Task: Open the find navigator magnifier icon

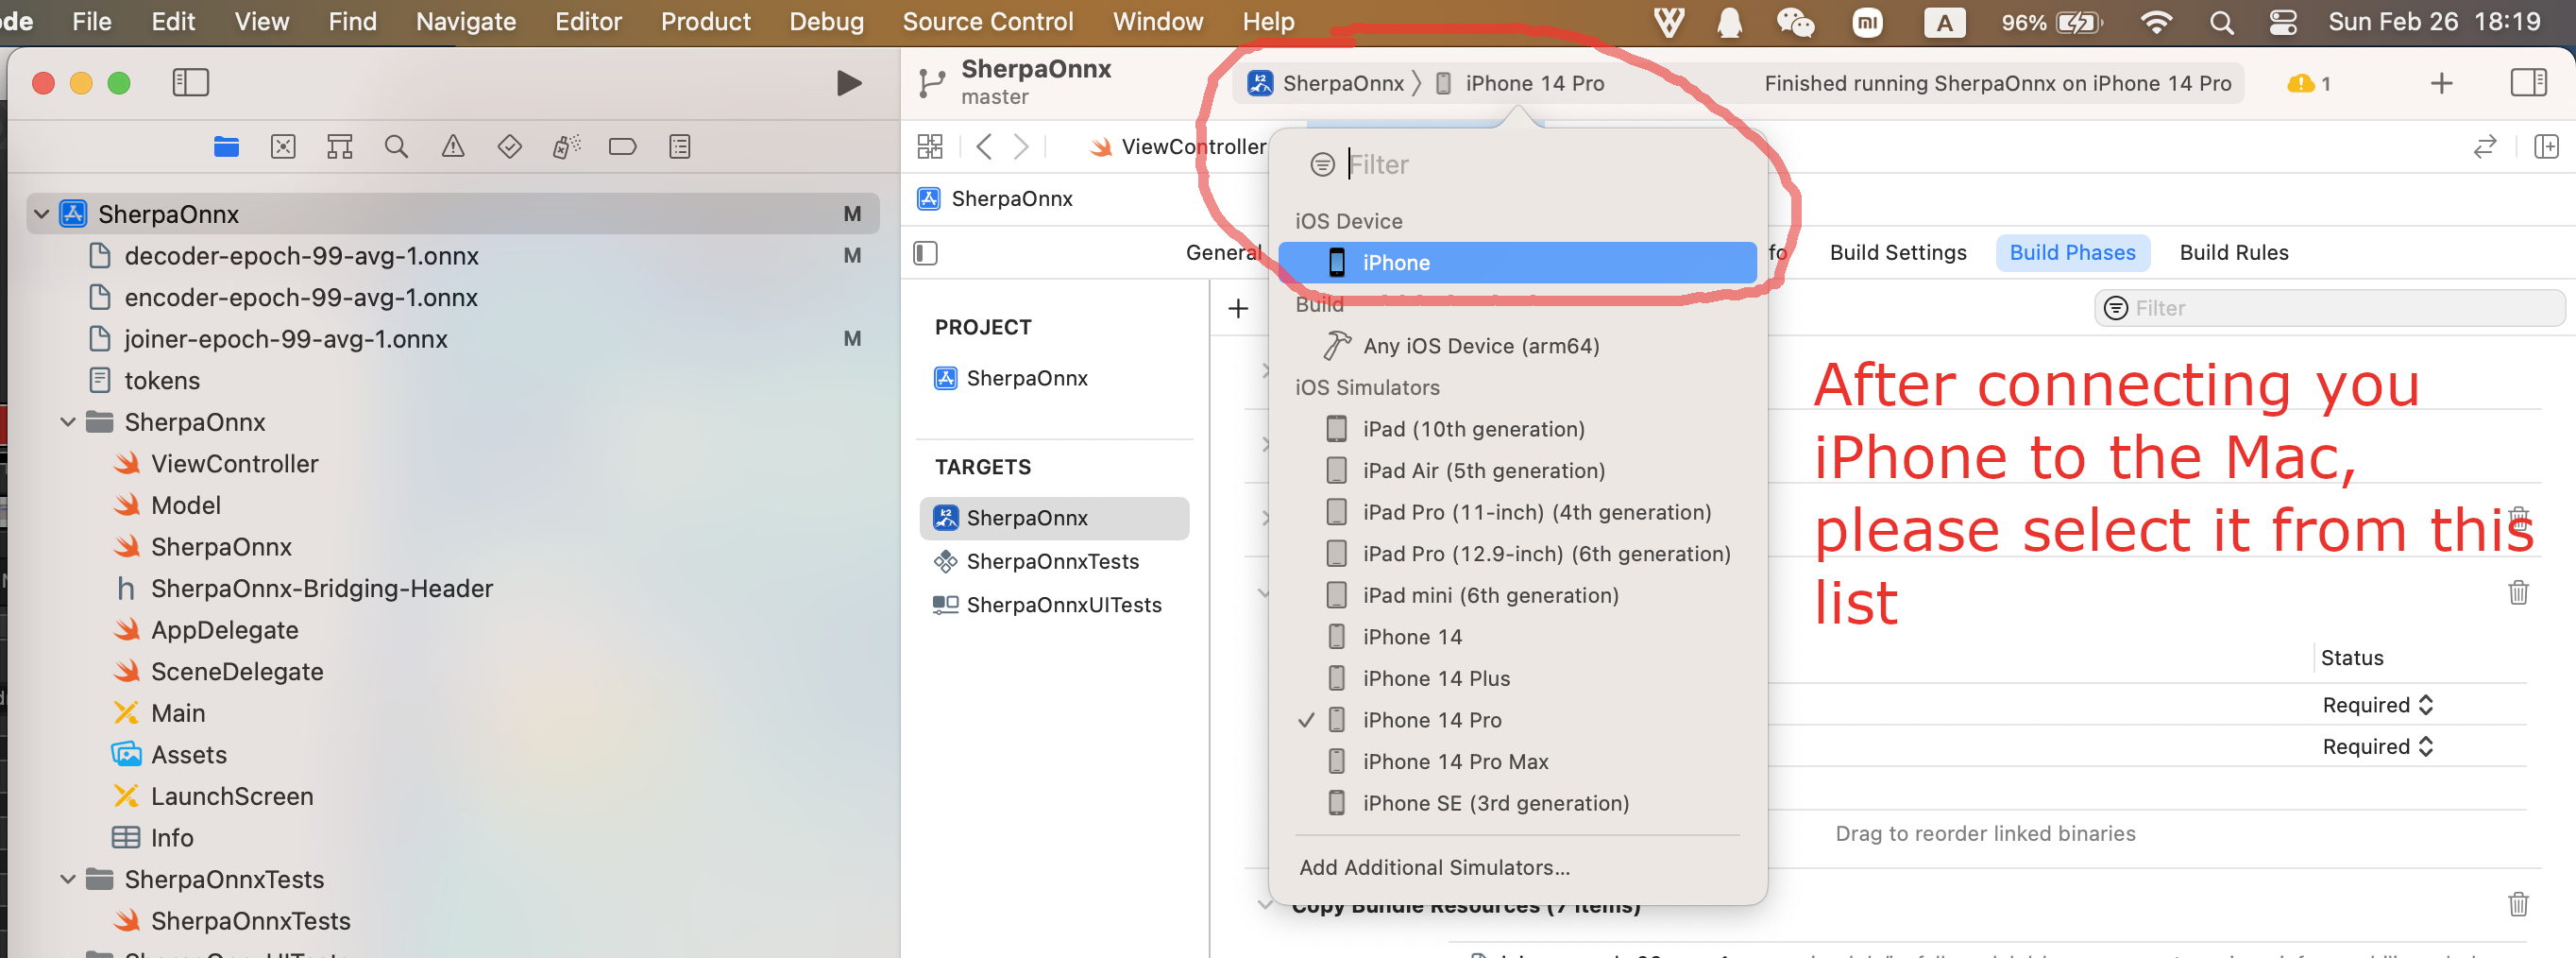Action: pyautogui.click(x=396, y=147)
